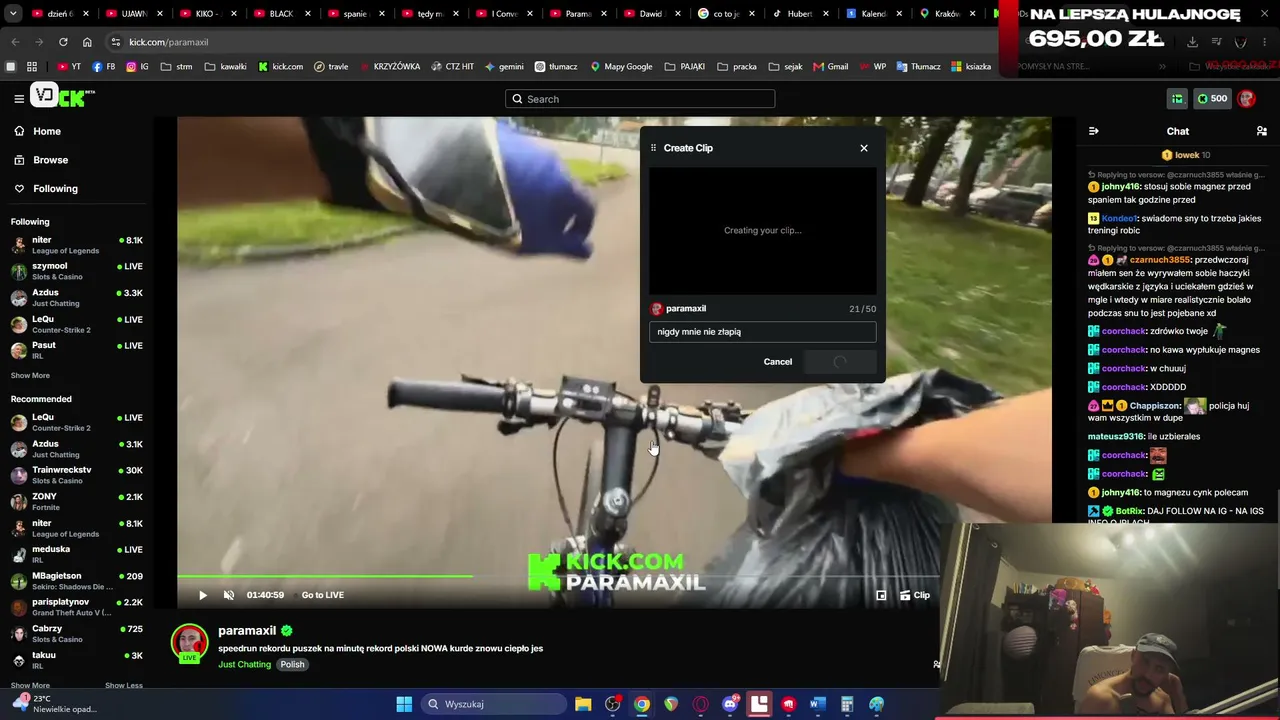Cancel the clip creation

click(x=778, y=362)
